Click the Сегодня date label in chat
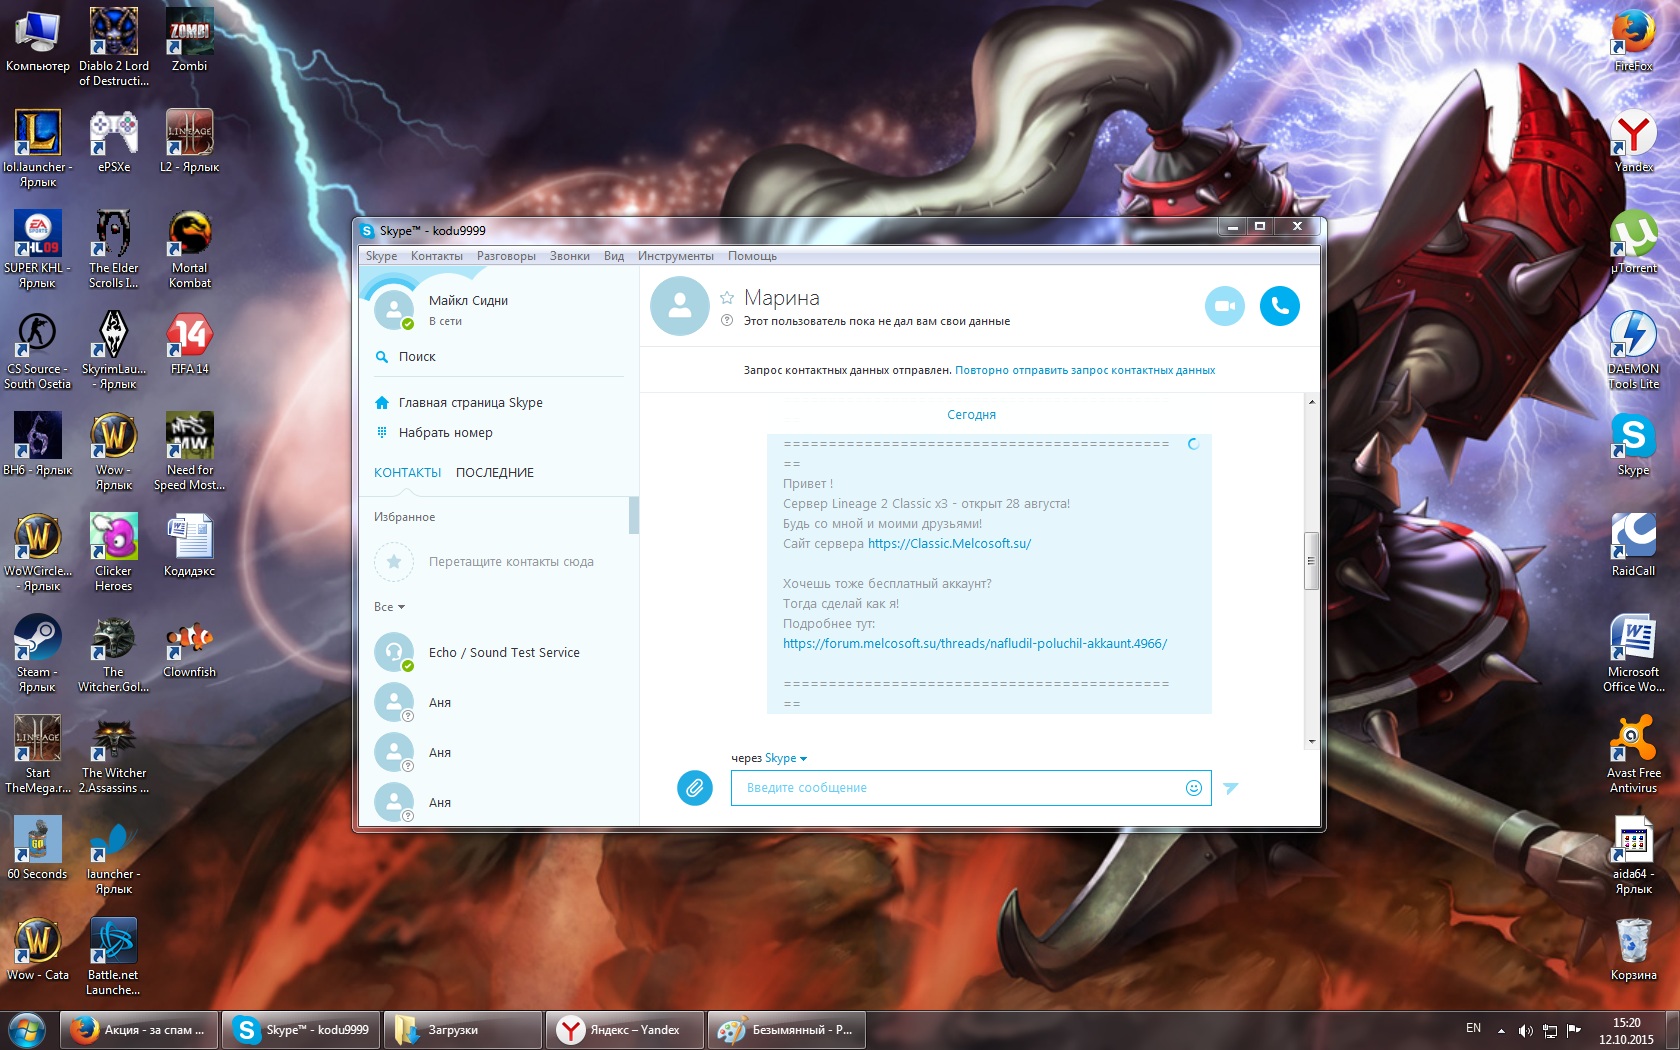 coord(971,415)
